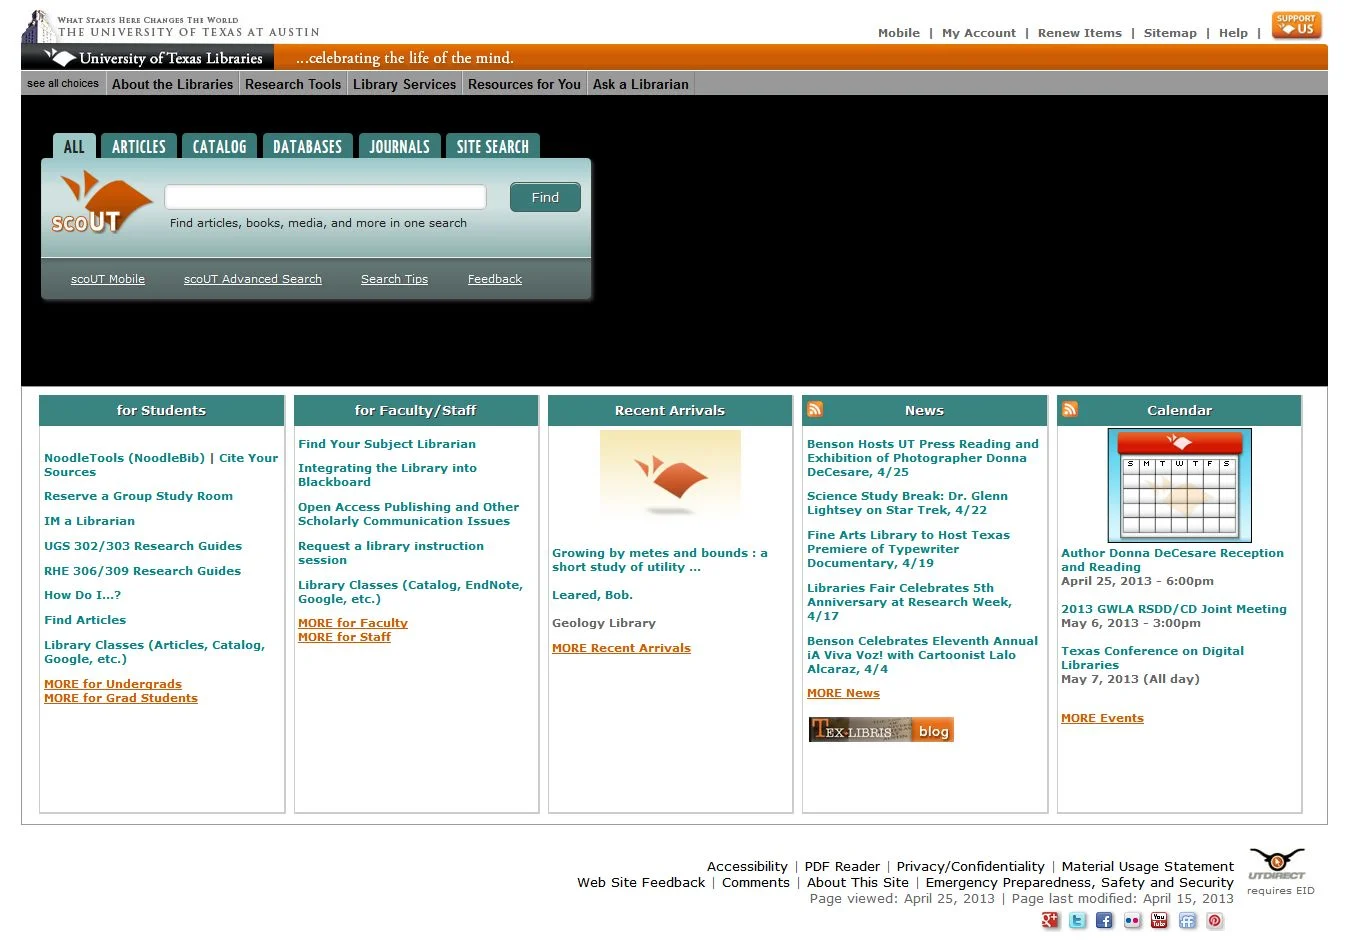The height and width of the screenshot is (942, 1349).
Task: Click the UT tower logo in header
Action: pos(37,27)
